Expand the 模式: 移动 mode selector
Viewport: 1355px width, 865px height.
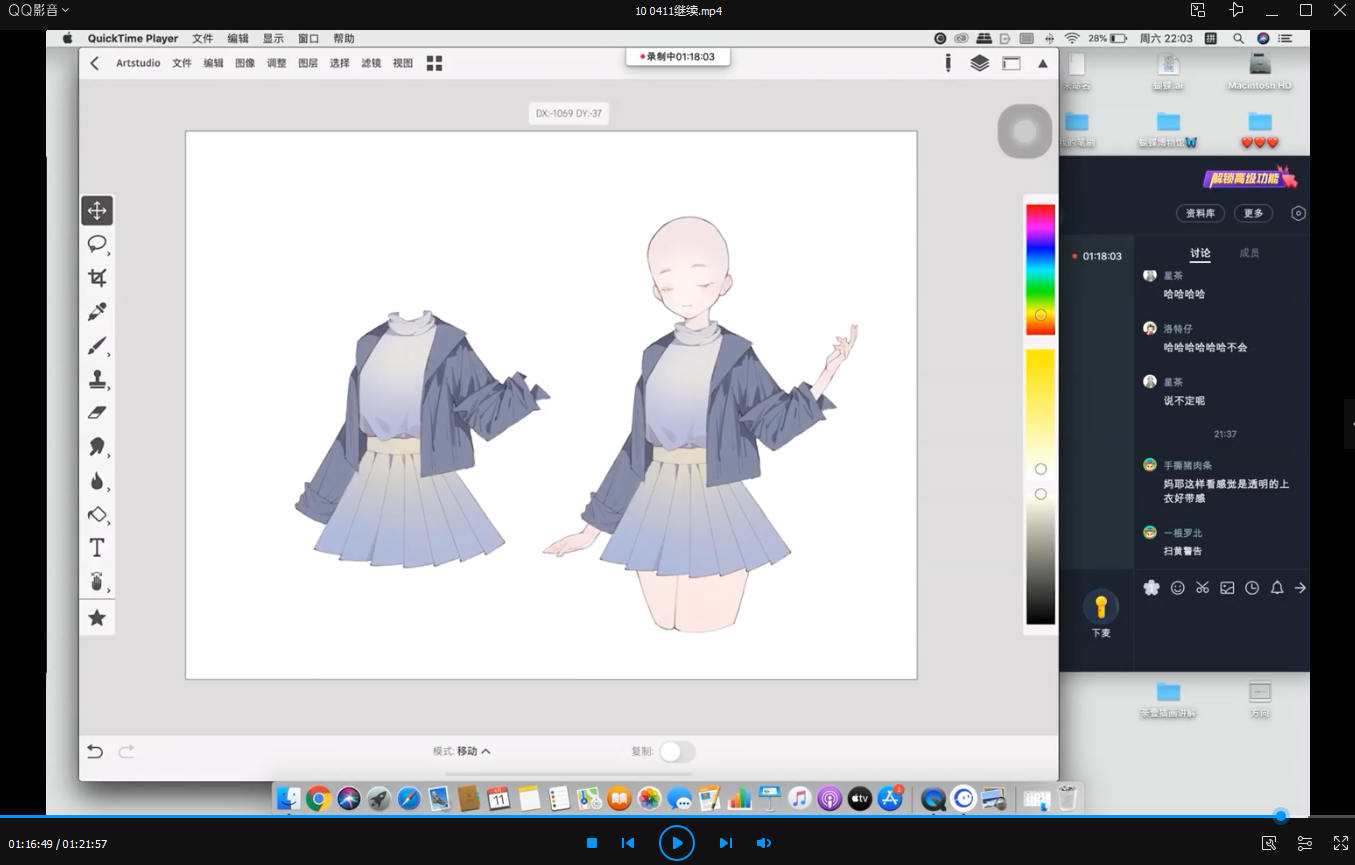pyautogui.click(x=462, y=751)
